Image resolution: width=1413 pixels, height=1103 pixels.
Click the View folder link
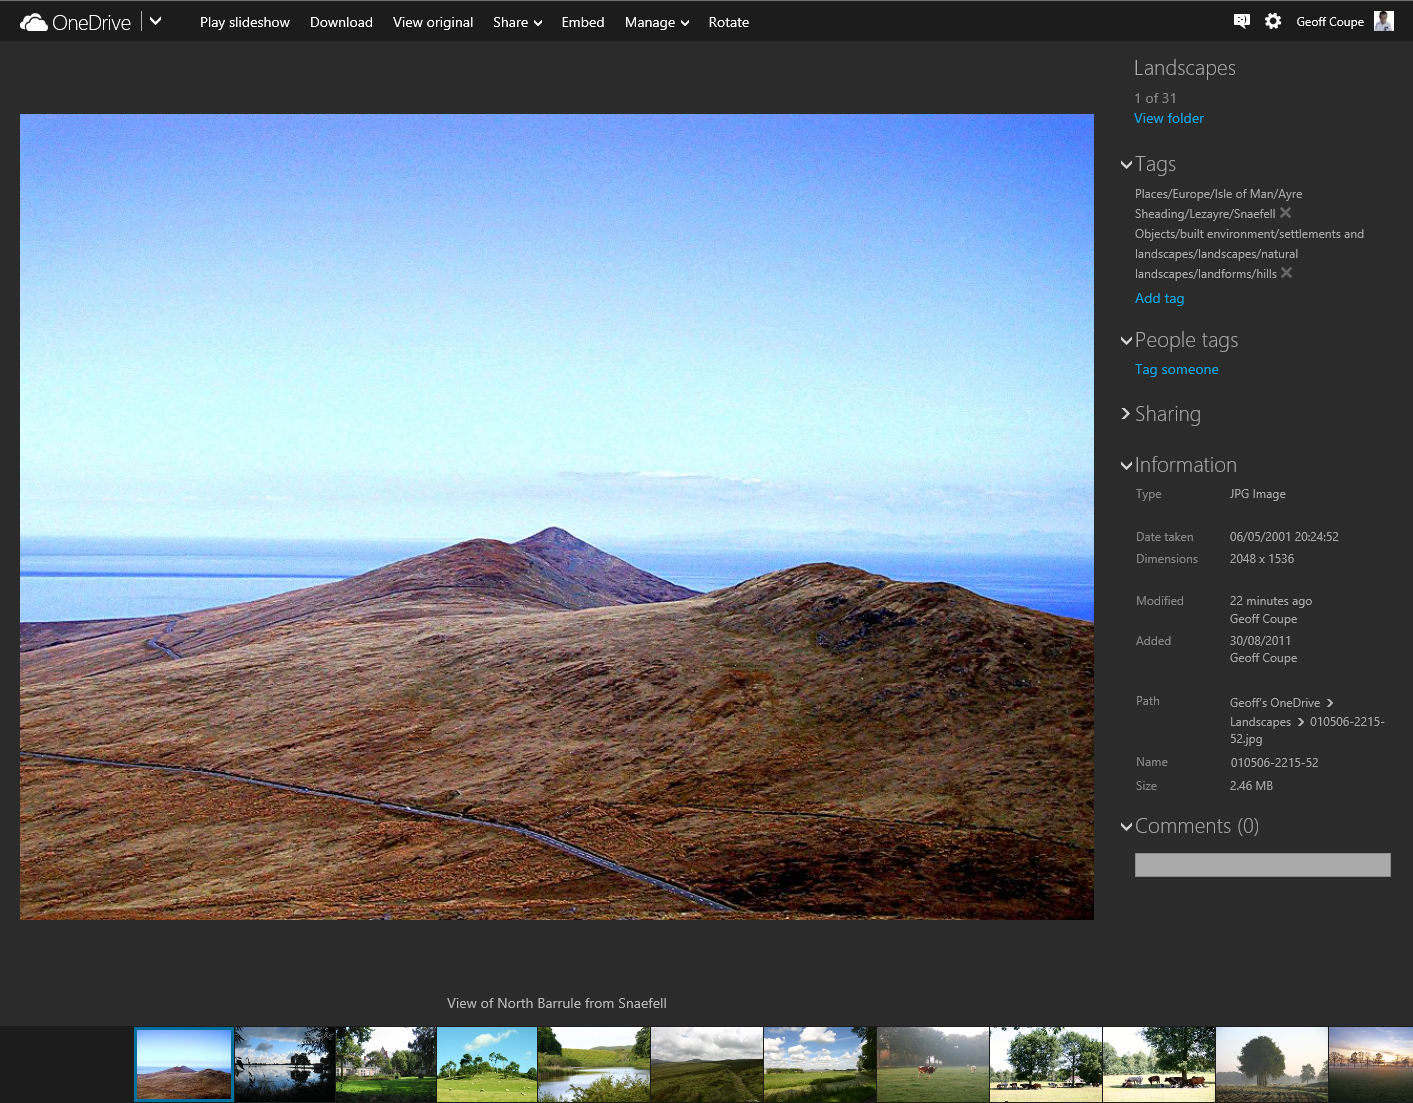(1168, 118)
